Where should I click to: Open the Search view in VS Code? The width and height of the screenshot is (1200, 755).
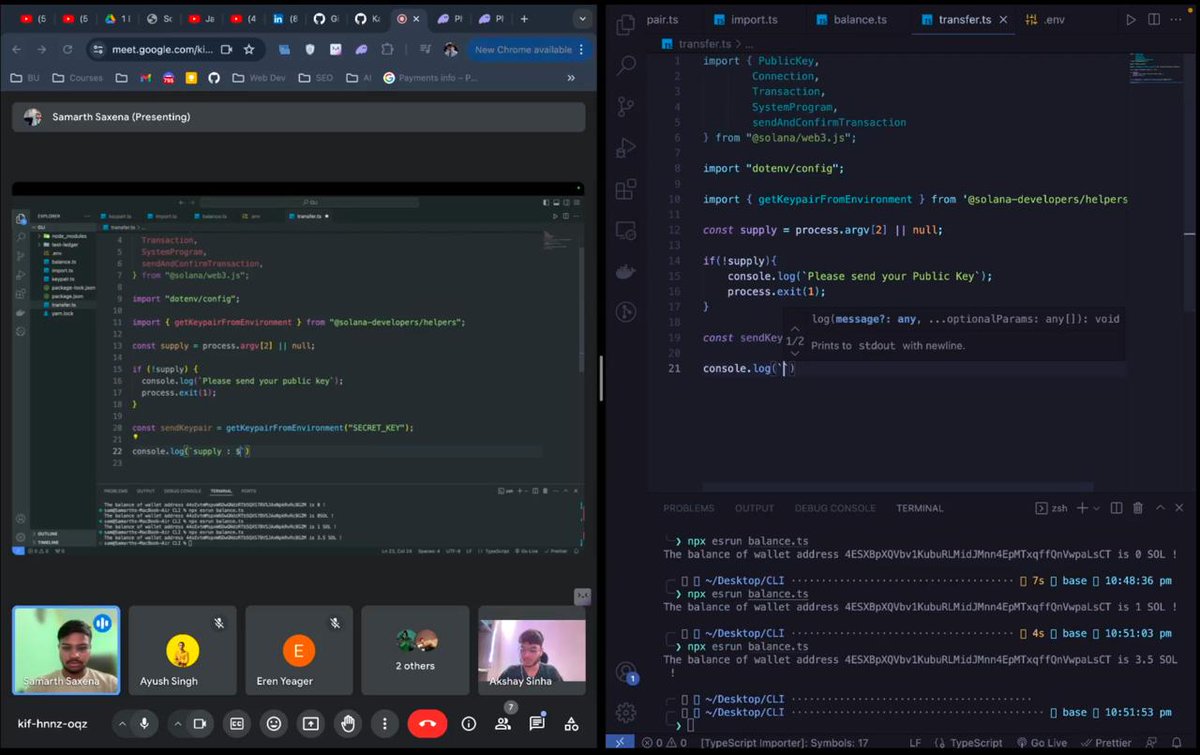click(x=625, y=65)
